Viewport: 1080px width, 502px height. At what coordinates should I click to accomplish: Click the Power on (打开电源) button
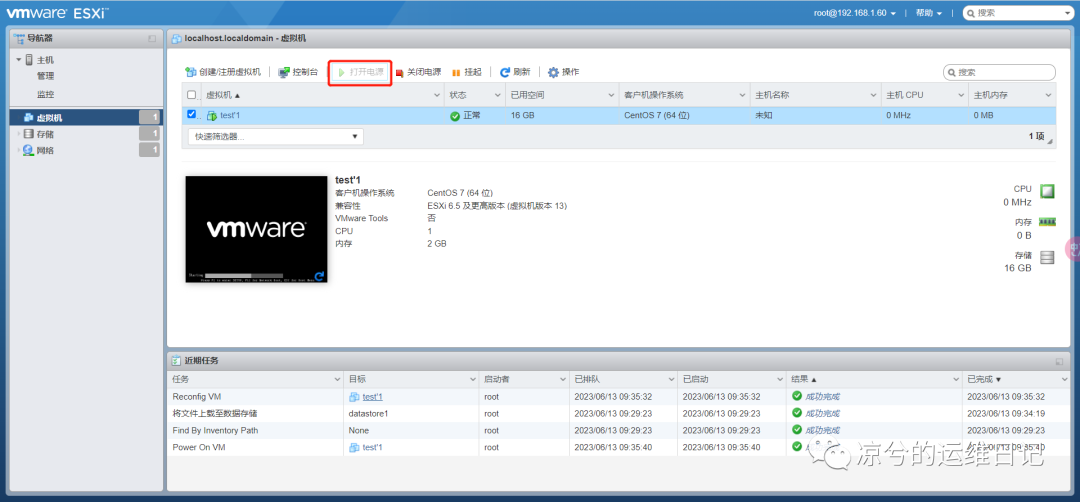pyautogui.click(x=360, y=72)
